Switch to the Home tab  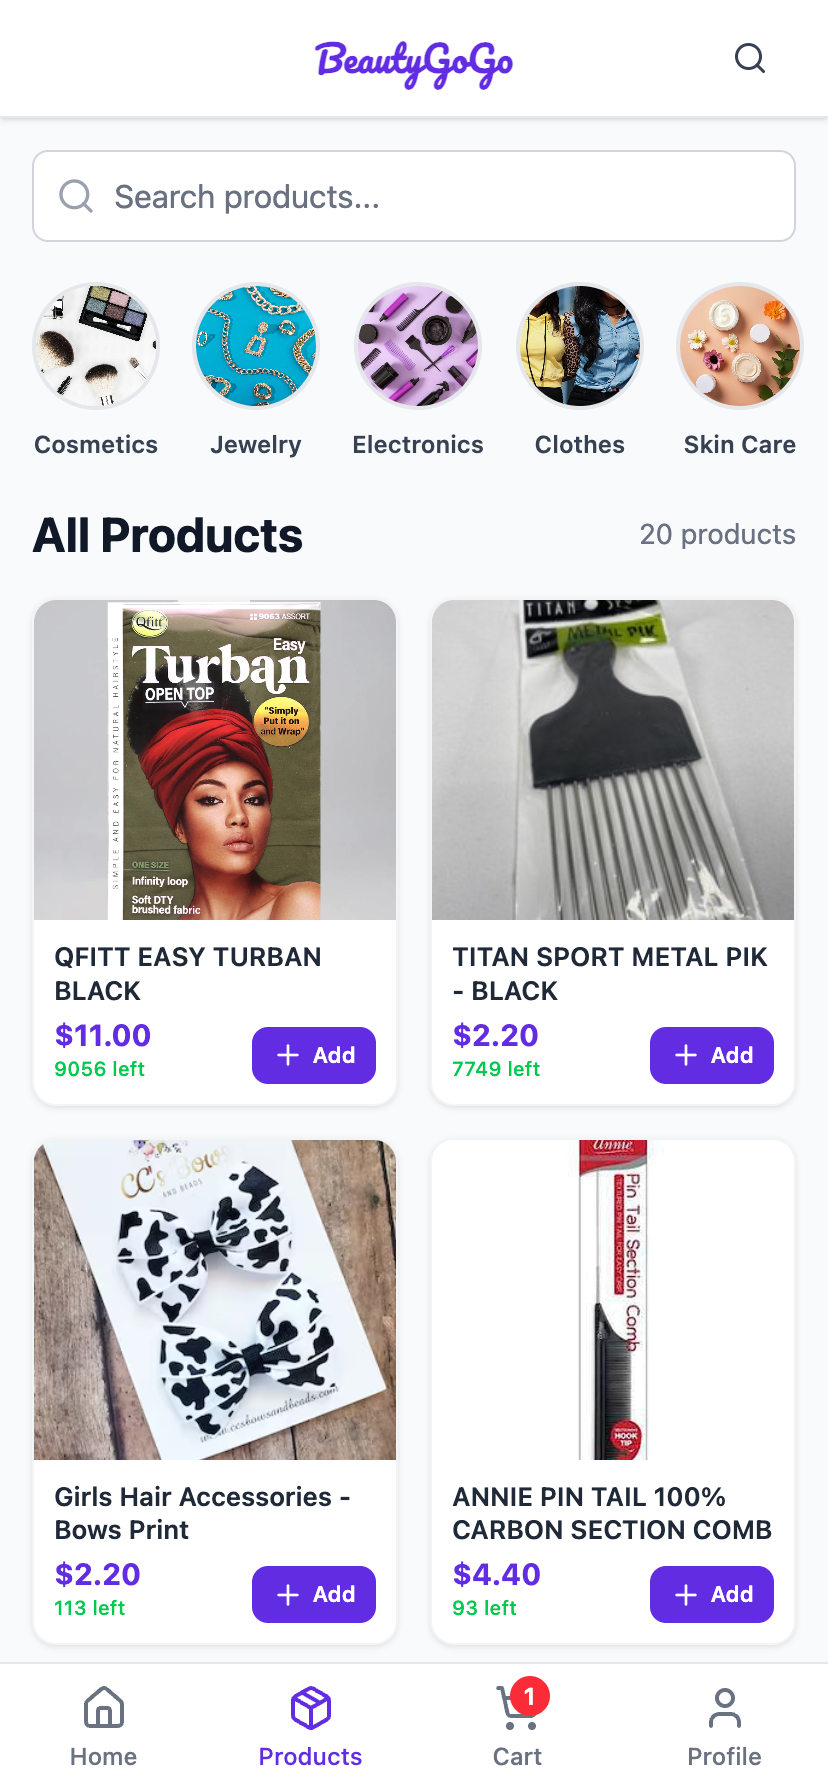[x=103, y=1725]
